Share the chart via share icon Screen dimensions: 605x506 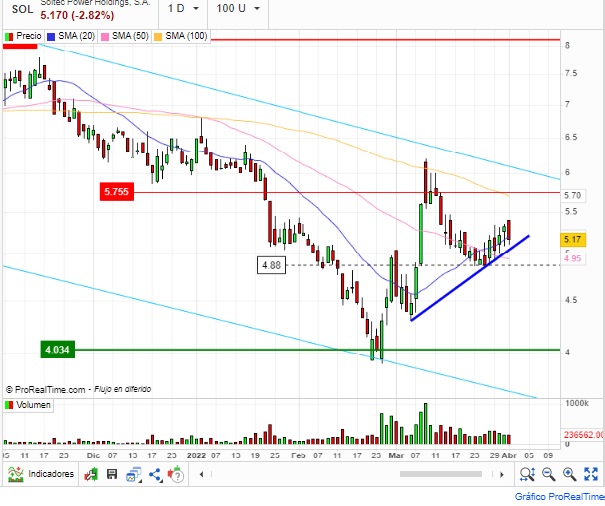[x=155, y=474]
